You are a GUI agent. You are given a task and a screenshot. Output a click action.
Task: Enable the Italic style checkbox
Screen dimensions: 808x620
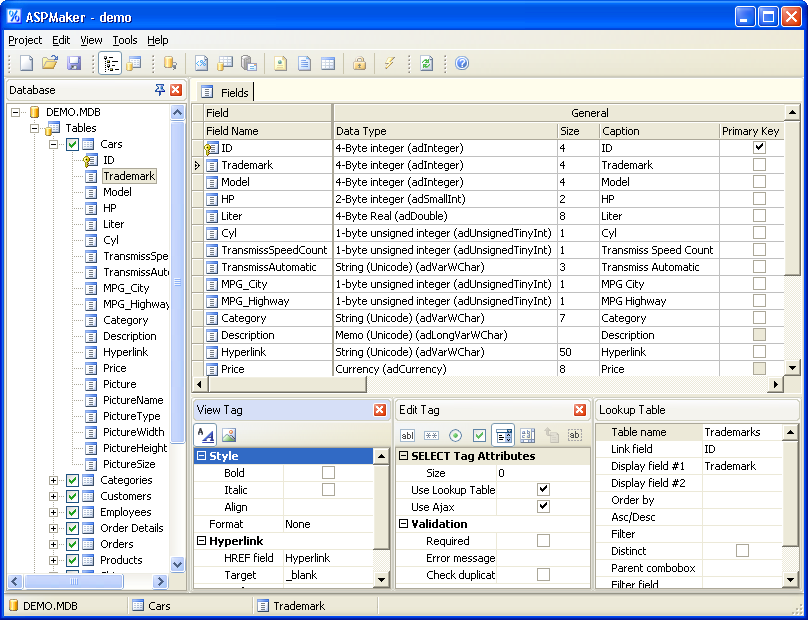(x=328, y=490)
